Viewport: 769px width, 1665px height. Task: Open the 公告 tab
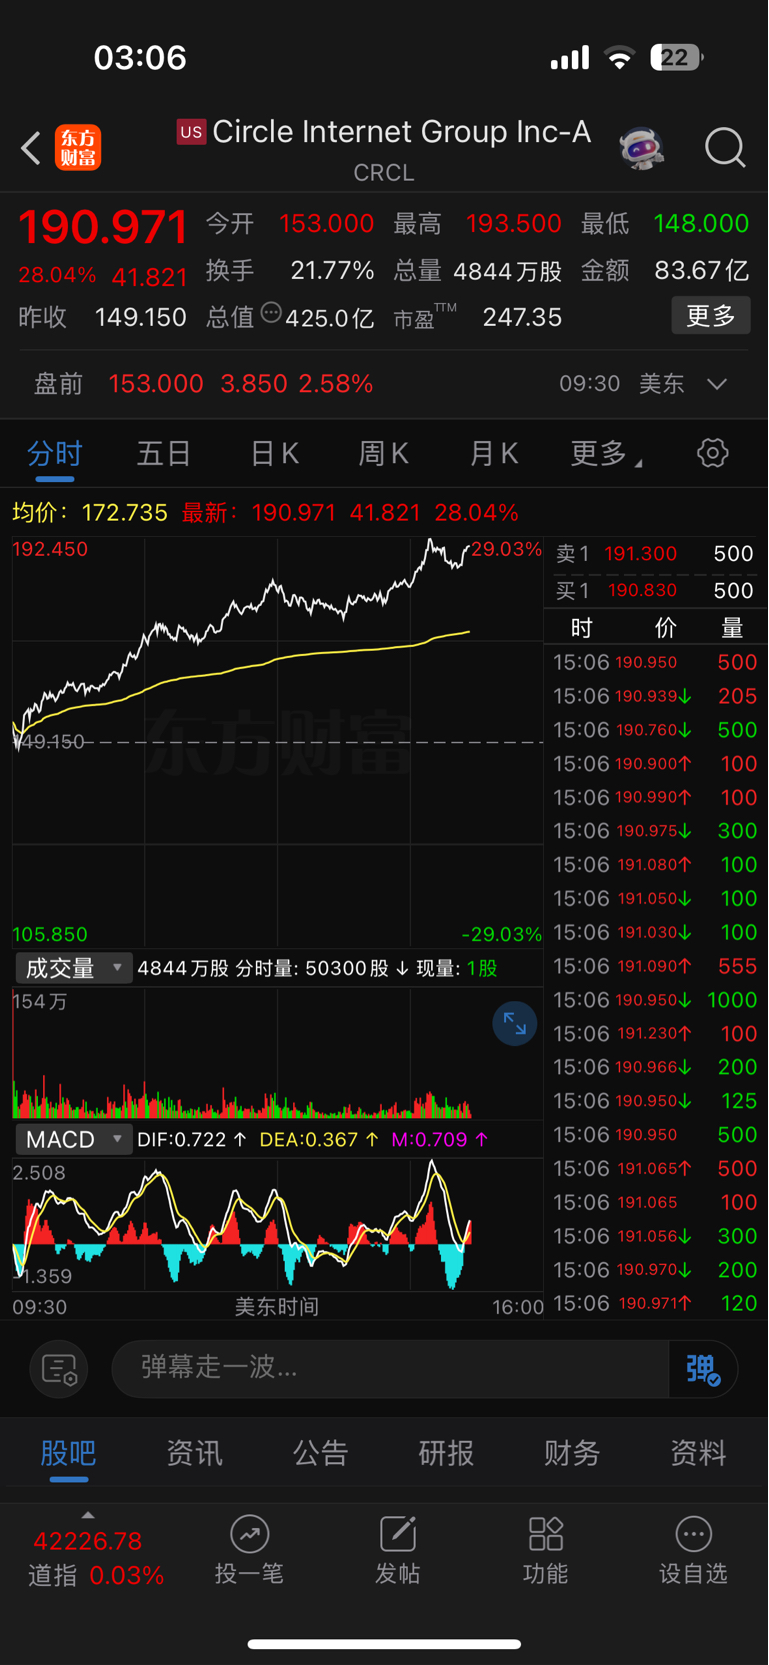point(320,1453)
